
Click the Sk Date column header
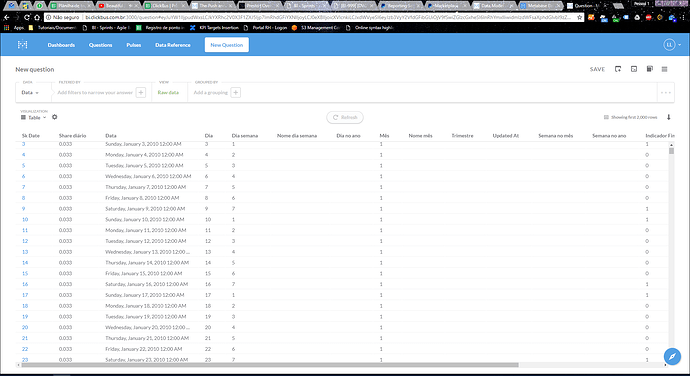31,136
